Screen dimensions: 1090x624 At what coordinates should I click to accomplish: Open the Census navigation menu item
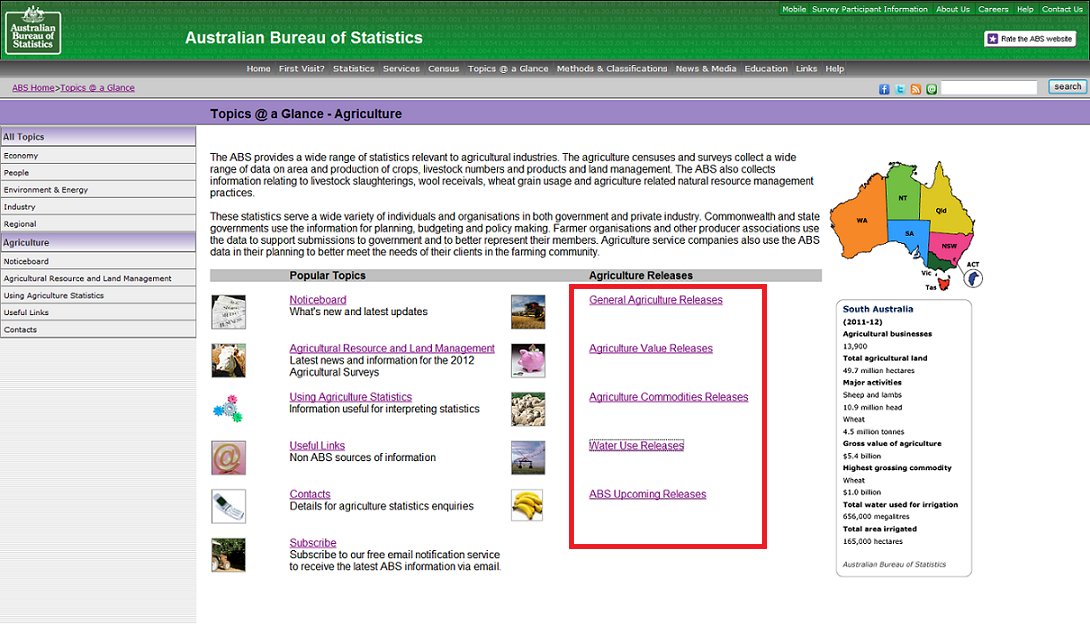[443, 68]
